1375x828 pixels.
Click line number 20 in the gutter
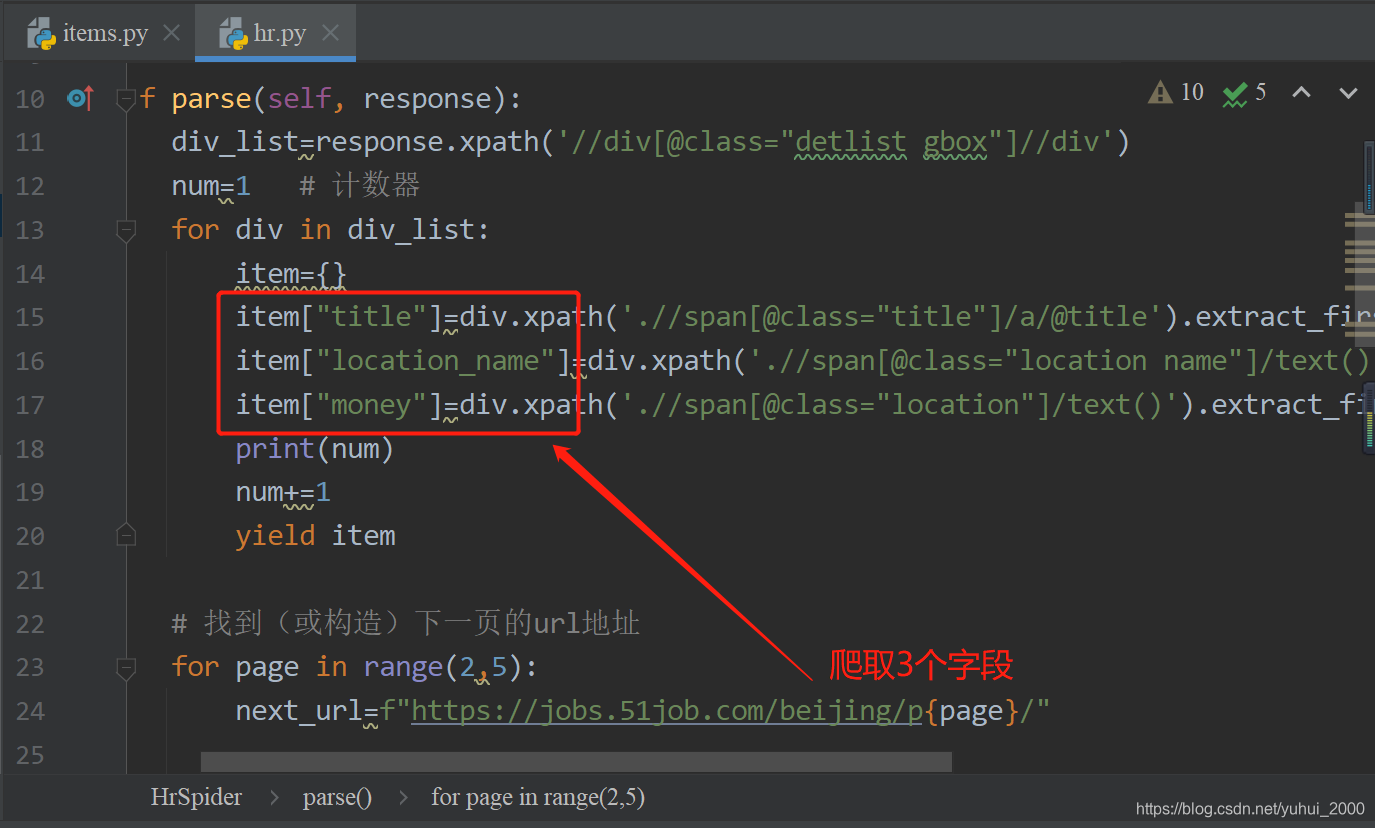(30, 536)
